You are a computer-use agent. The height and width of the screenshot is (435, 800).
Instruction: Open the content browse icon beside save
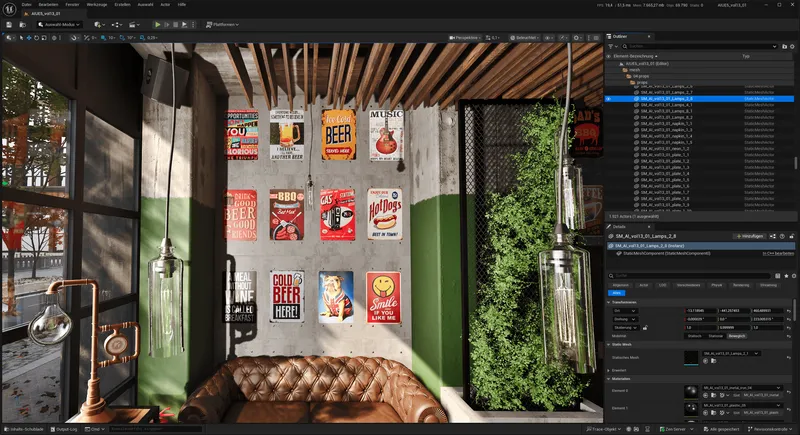click(22, 24)
